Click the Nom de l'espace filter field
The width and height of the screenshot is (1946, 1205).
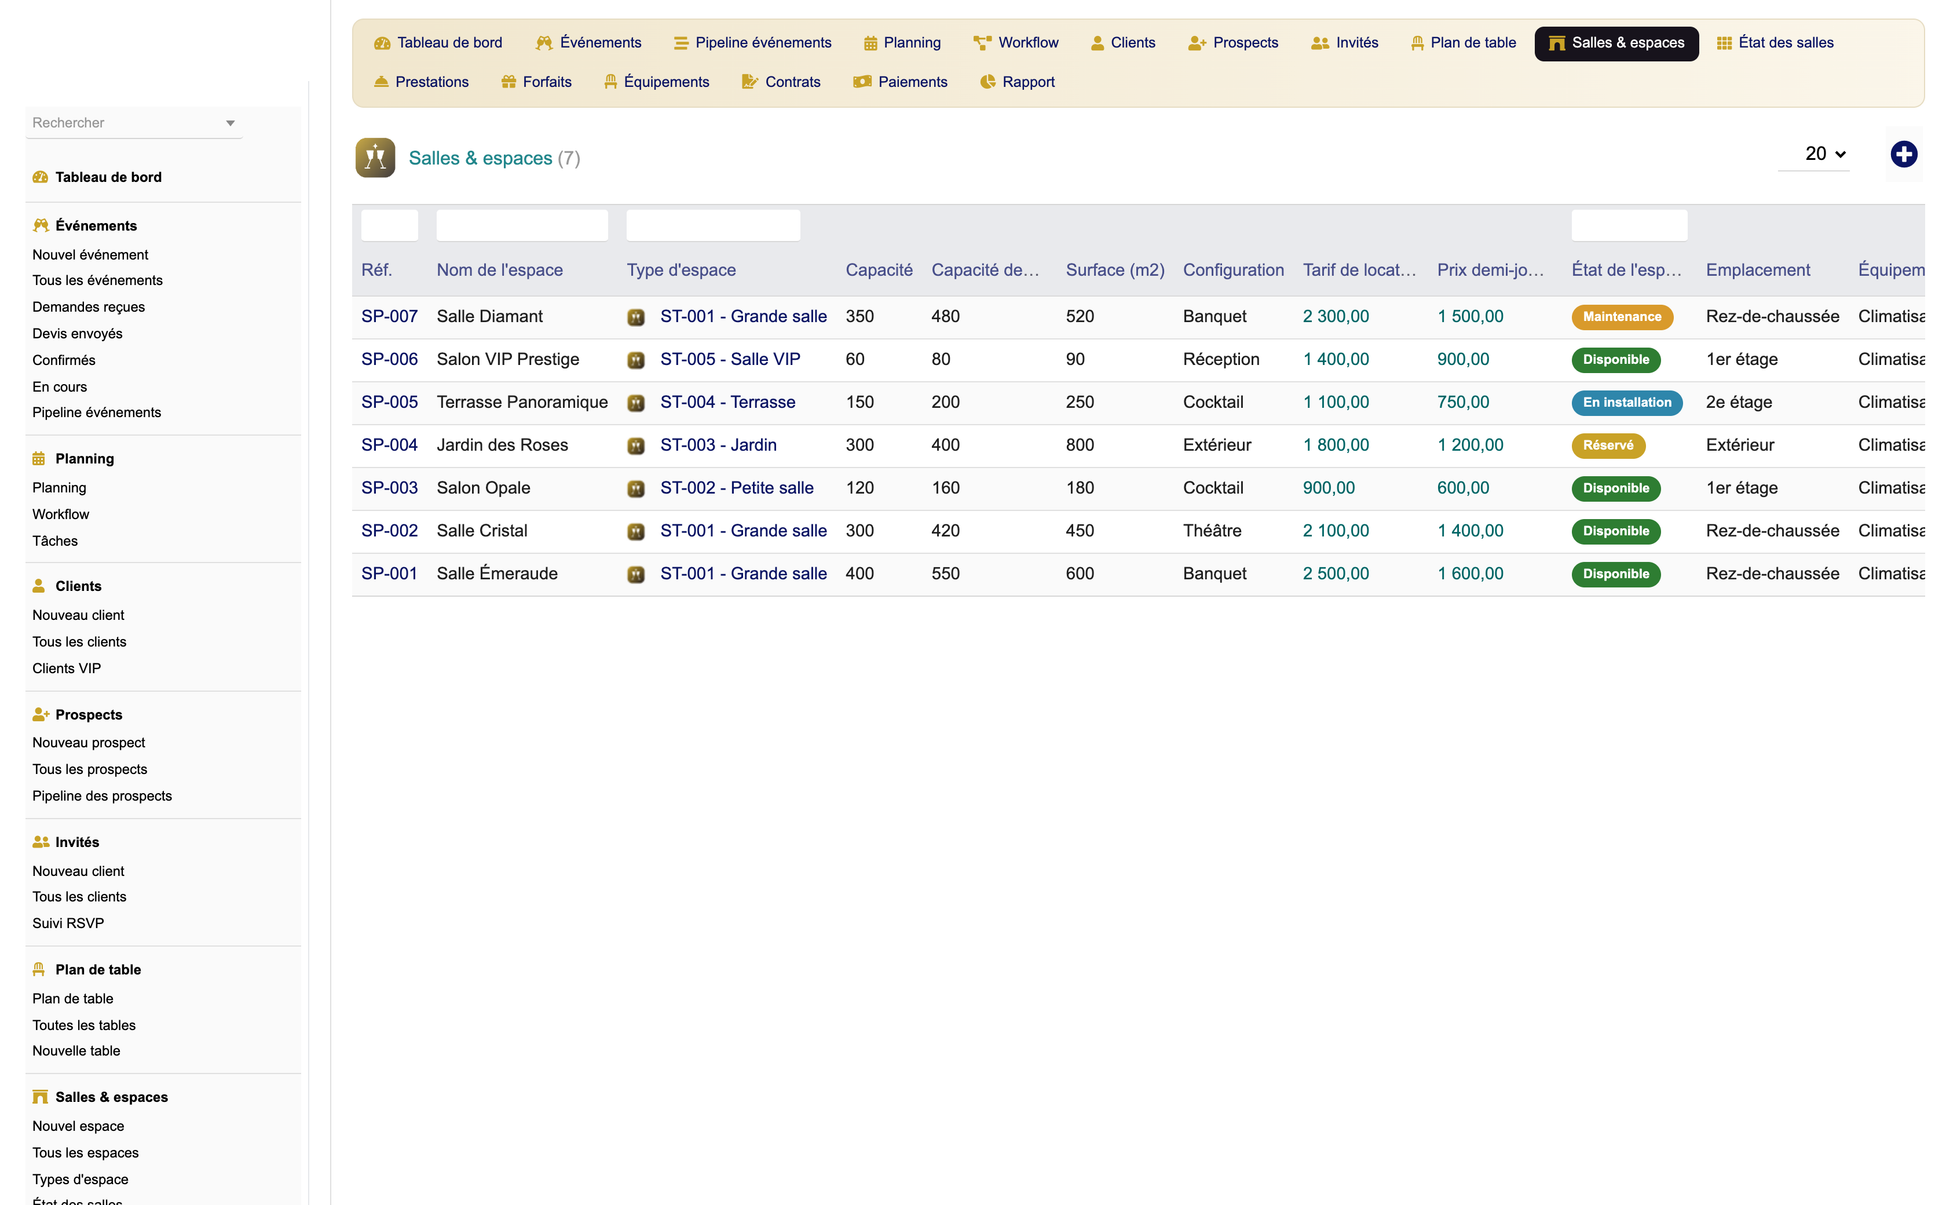522,226
